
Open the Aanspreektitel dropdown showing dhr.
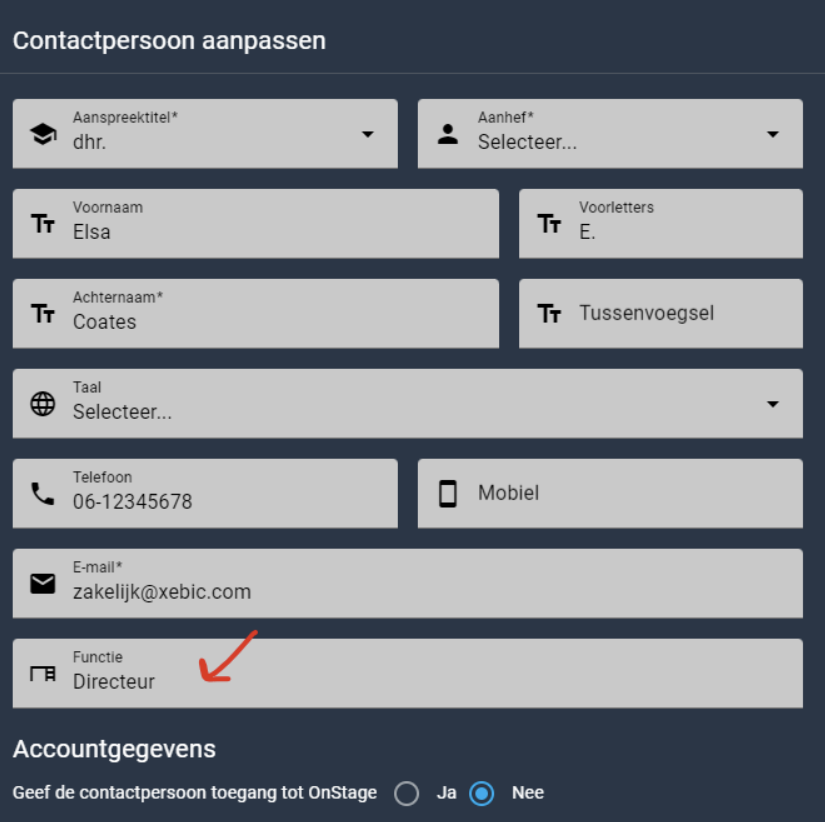[205, 134]
